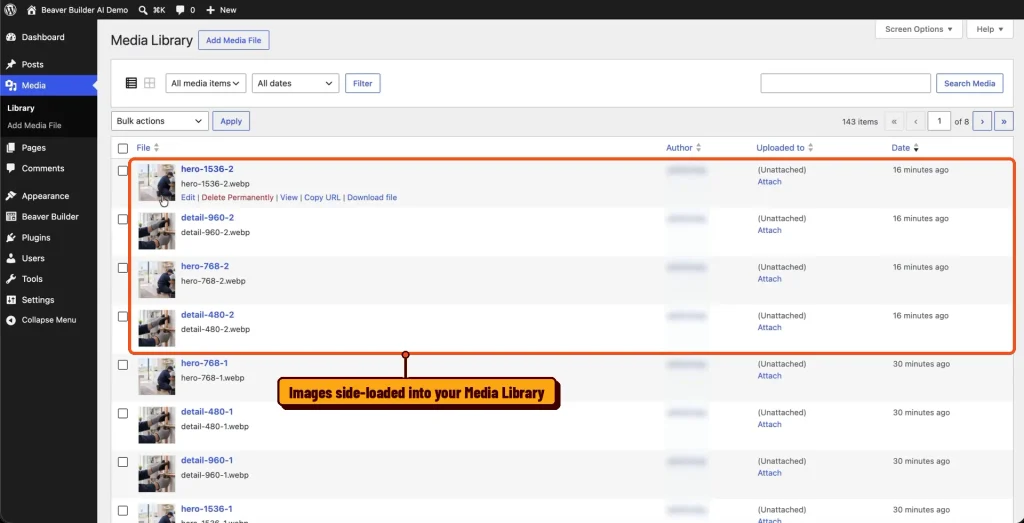Switch to list view icon
Viewport: 1024px width, 523px height.
(131, 83)
